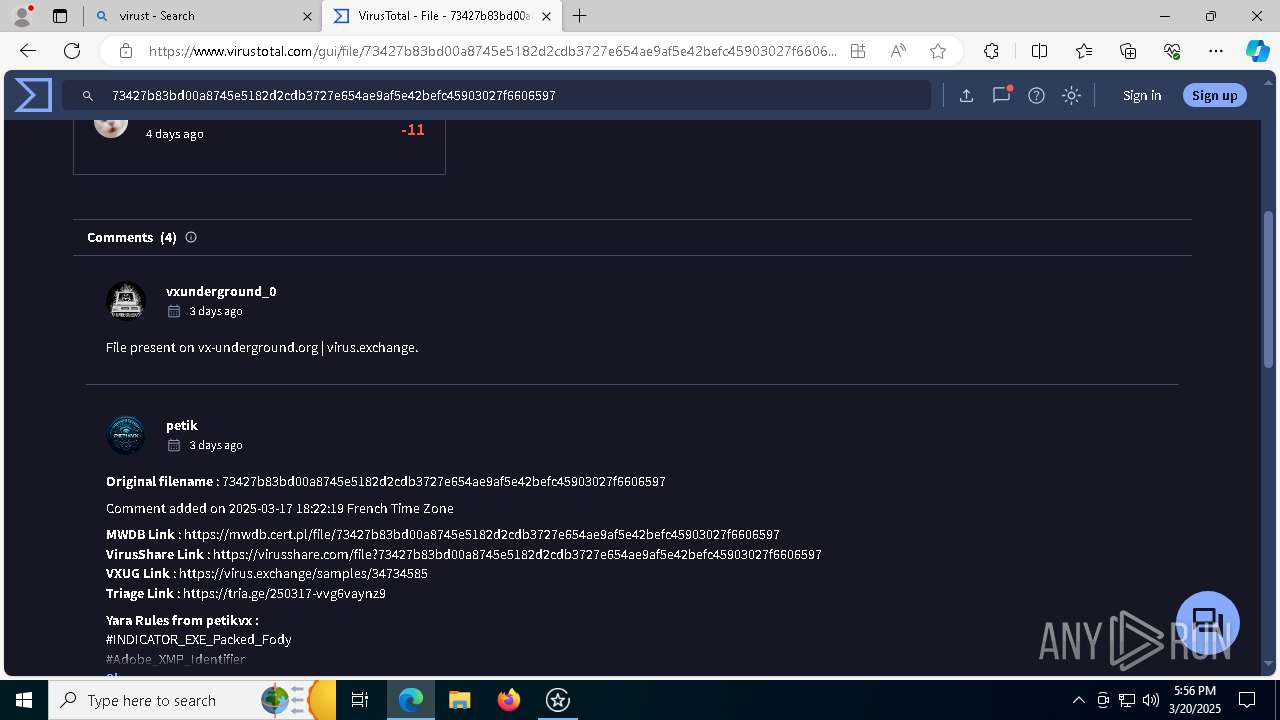This screenshot has height=720, width=1280.
Task: Open the VirusShare link
Action: click(x=517, y=554)
